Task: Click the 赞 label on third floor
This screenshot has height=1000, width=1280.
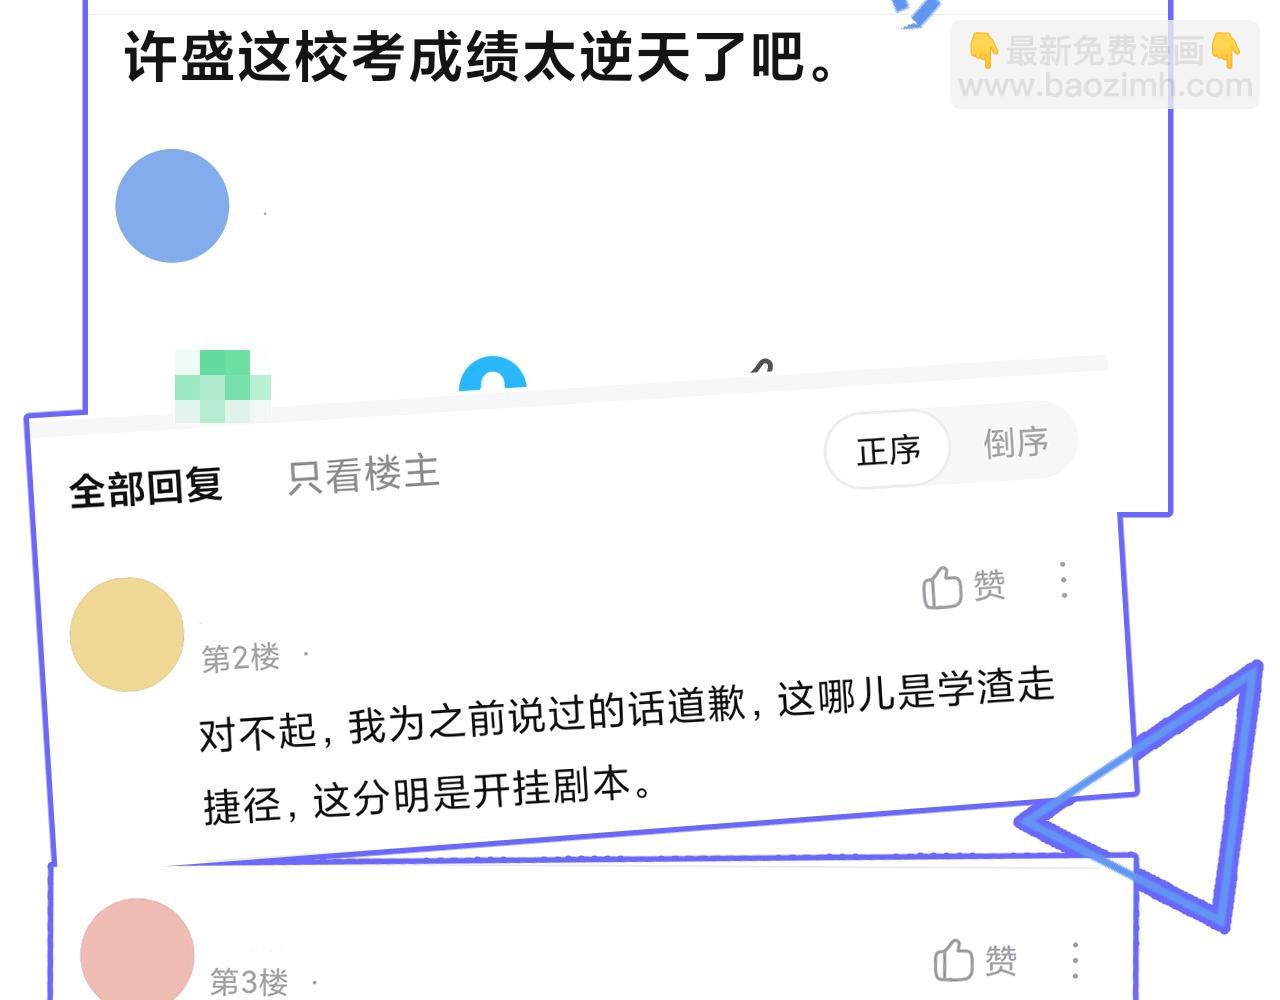Action: [1001, 961]
